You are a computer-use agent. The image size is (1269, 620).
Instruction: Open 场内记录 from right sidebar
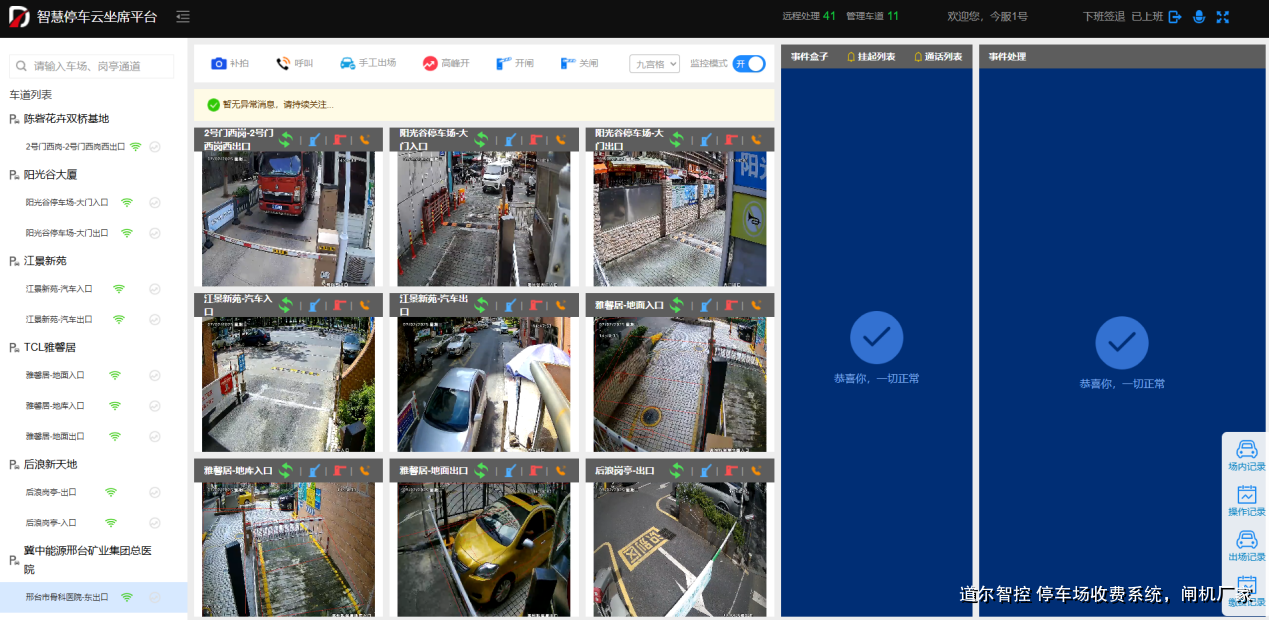pos(1246,456)
